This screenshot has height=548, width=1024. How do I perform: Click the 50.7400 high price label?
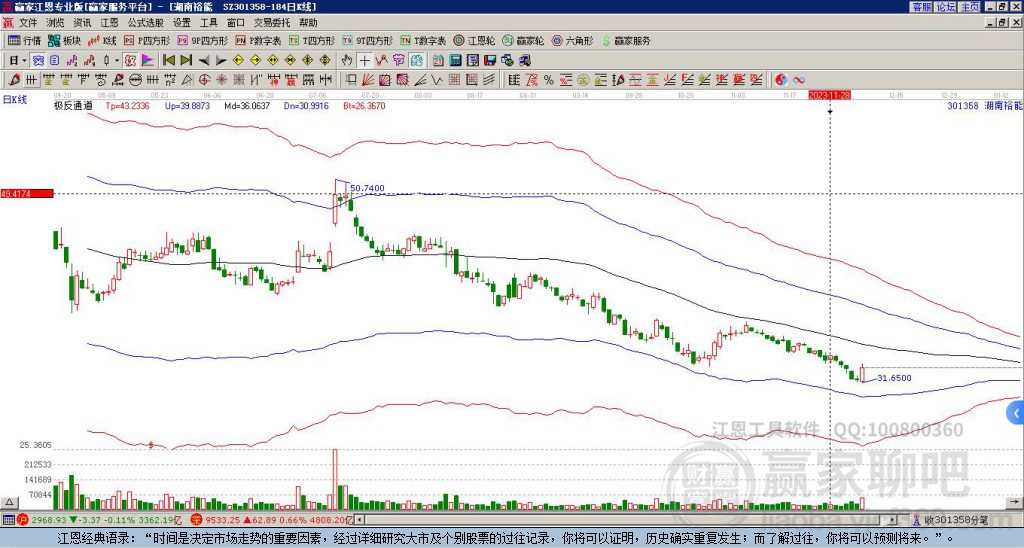(x=367, y=188)
